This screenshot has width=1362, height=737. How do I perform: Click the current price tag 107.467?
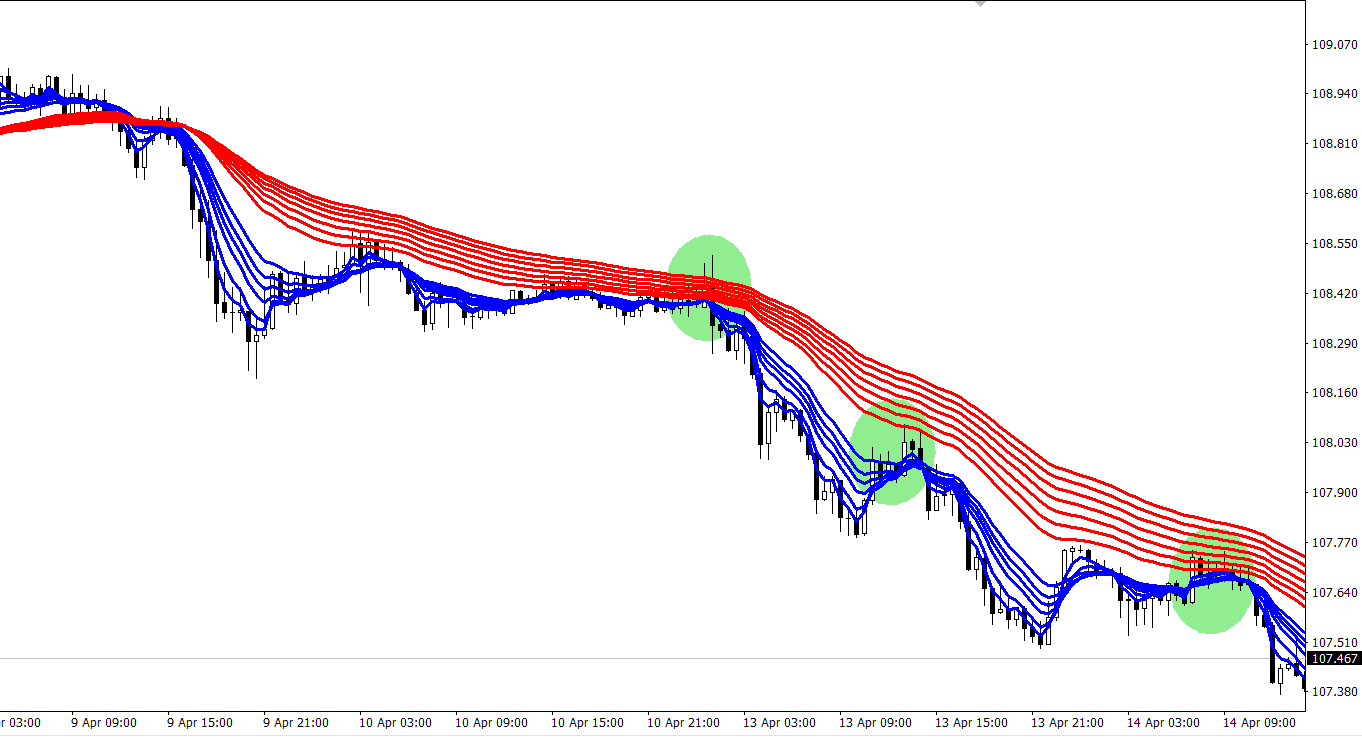coord(1334,659)
